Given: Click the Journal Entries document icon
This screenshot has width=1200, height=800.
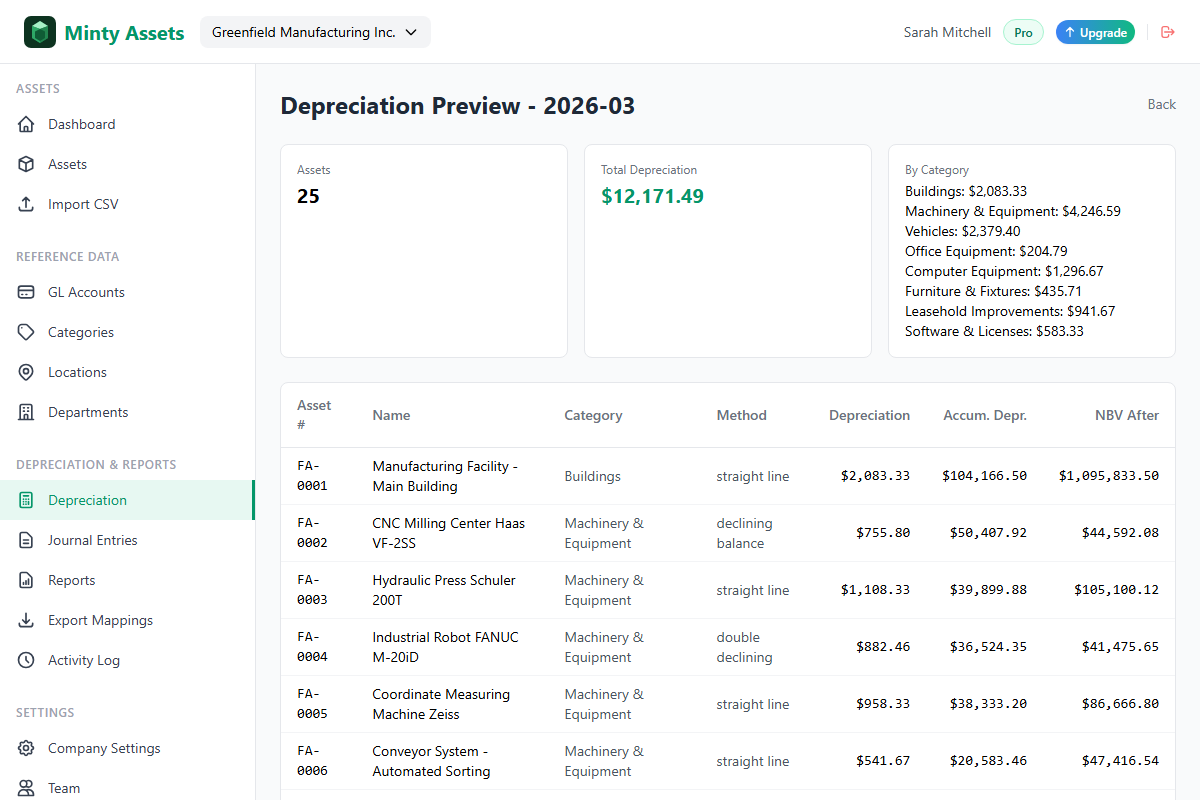Looking at the screenshot, I should (x=27, y=540).
